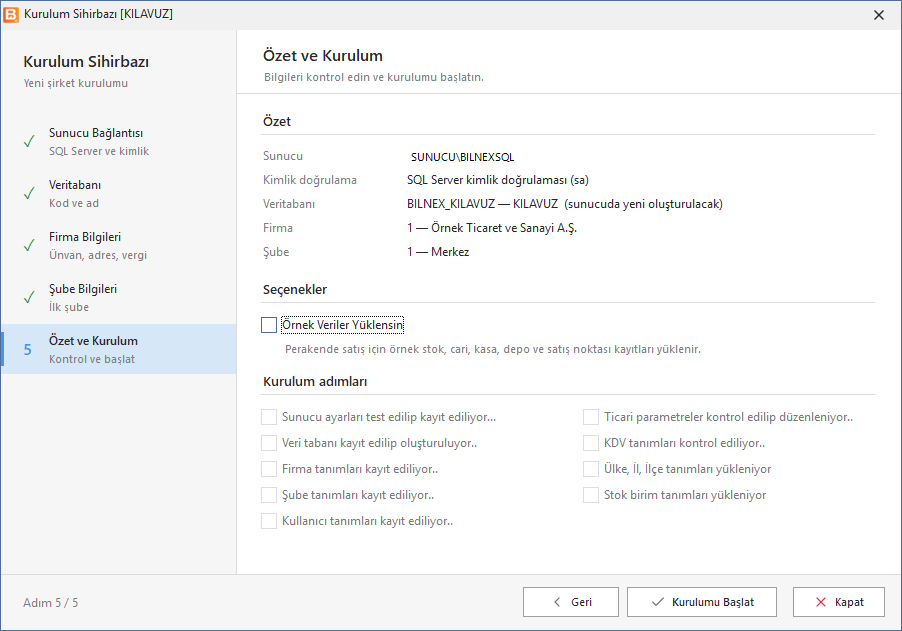
Task: Close the Kurulum Sihirbazı window
Action: (878, 15)
